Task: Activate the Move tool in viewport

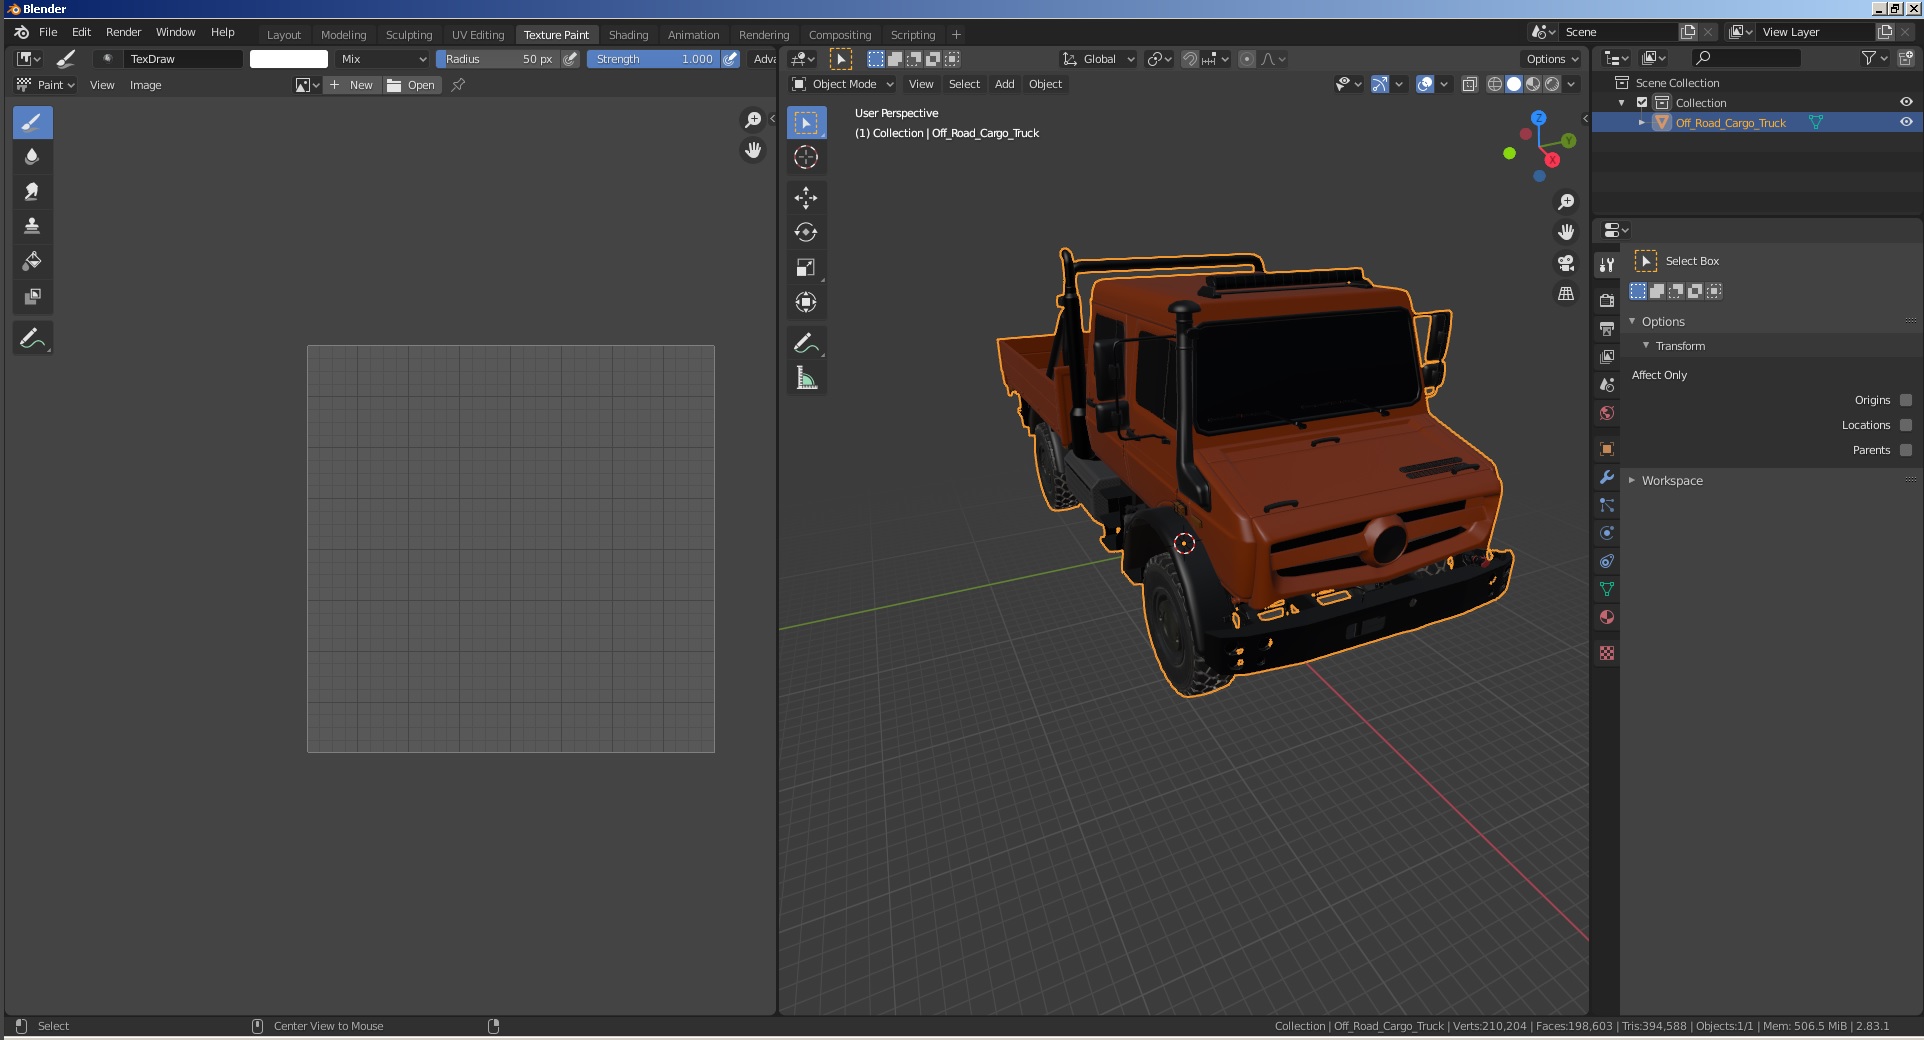Action: [806, 197]
